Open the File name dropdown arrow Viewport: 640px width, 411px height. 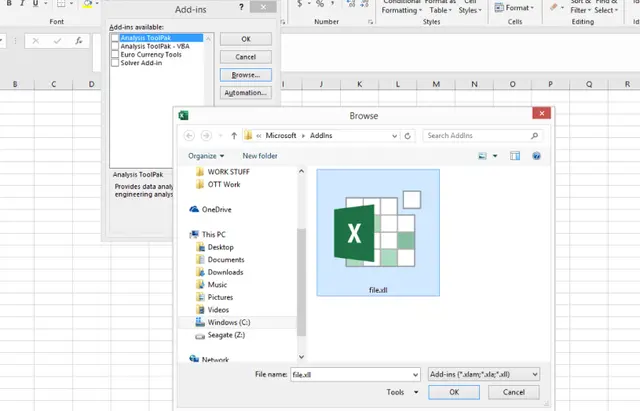click(x=415, y=375)
